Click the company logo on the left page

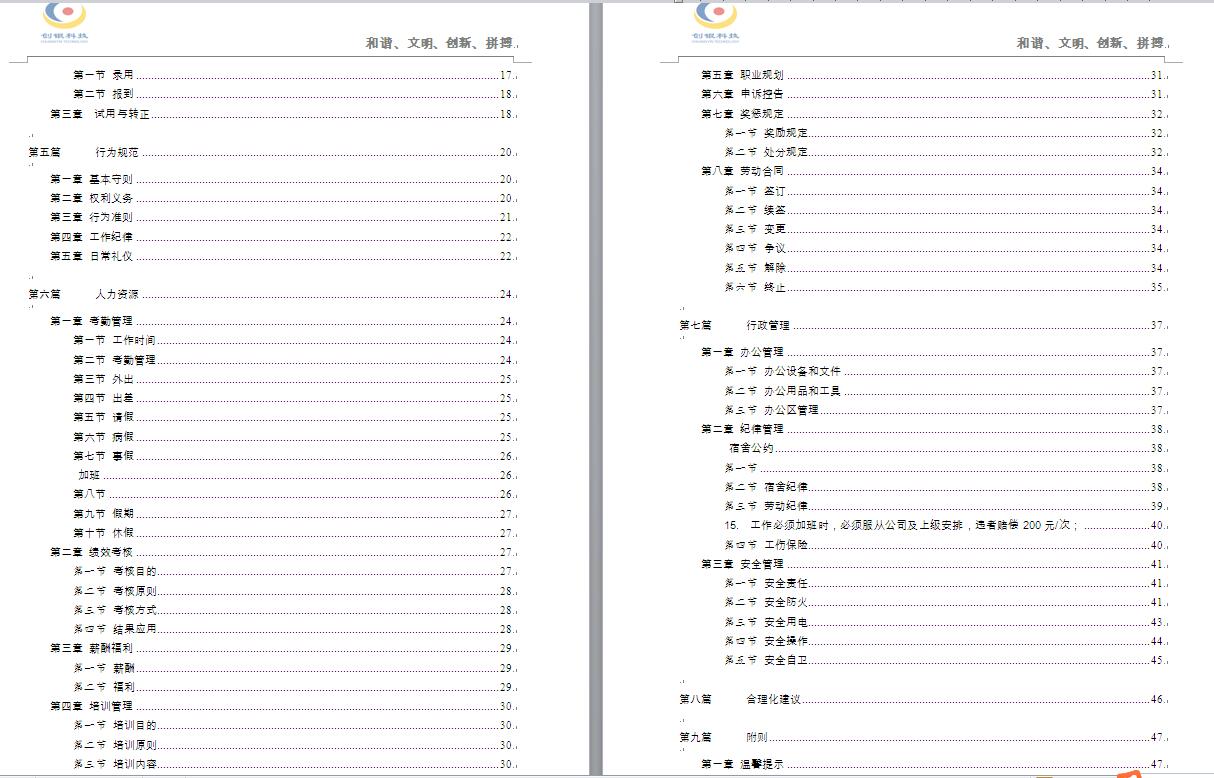[x=65, y=21]
